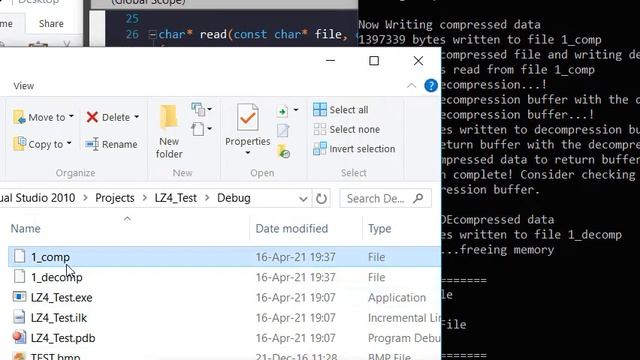Screen dimensions: 640x360
Task: Close the Explorer window
Action: click(x=418, y=61)
